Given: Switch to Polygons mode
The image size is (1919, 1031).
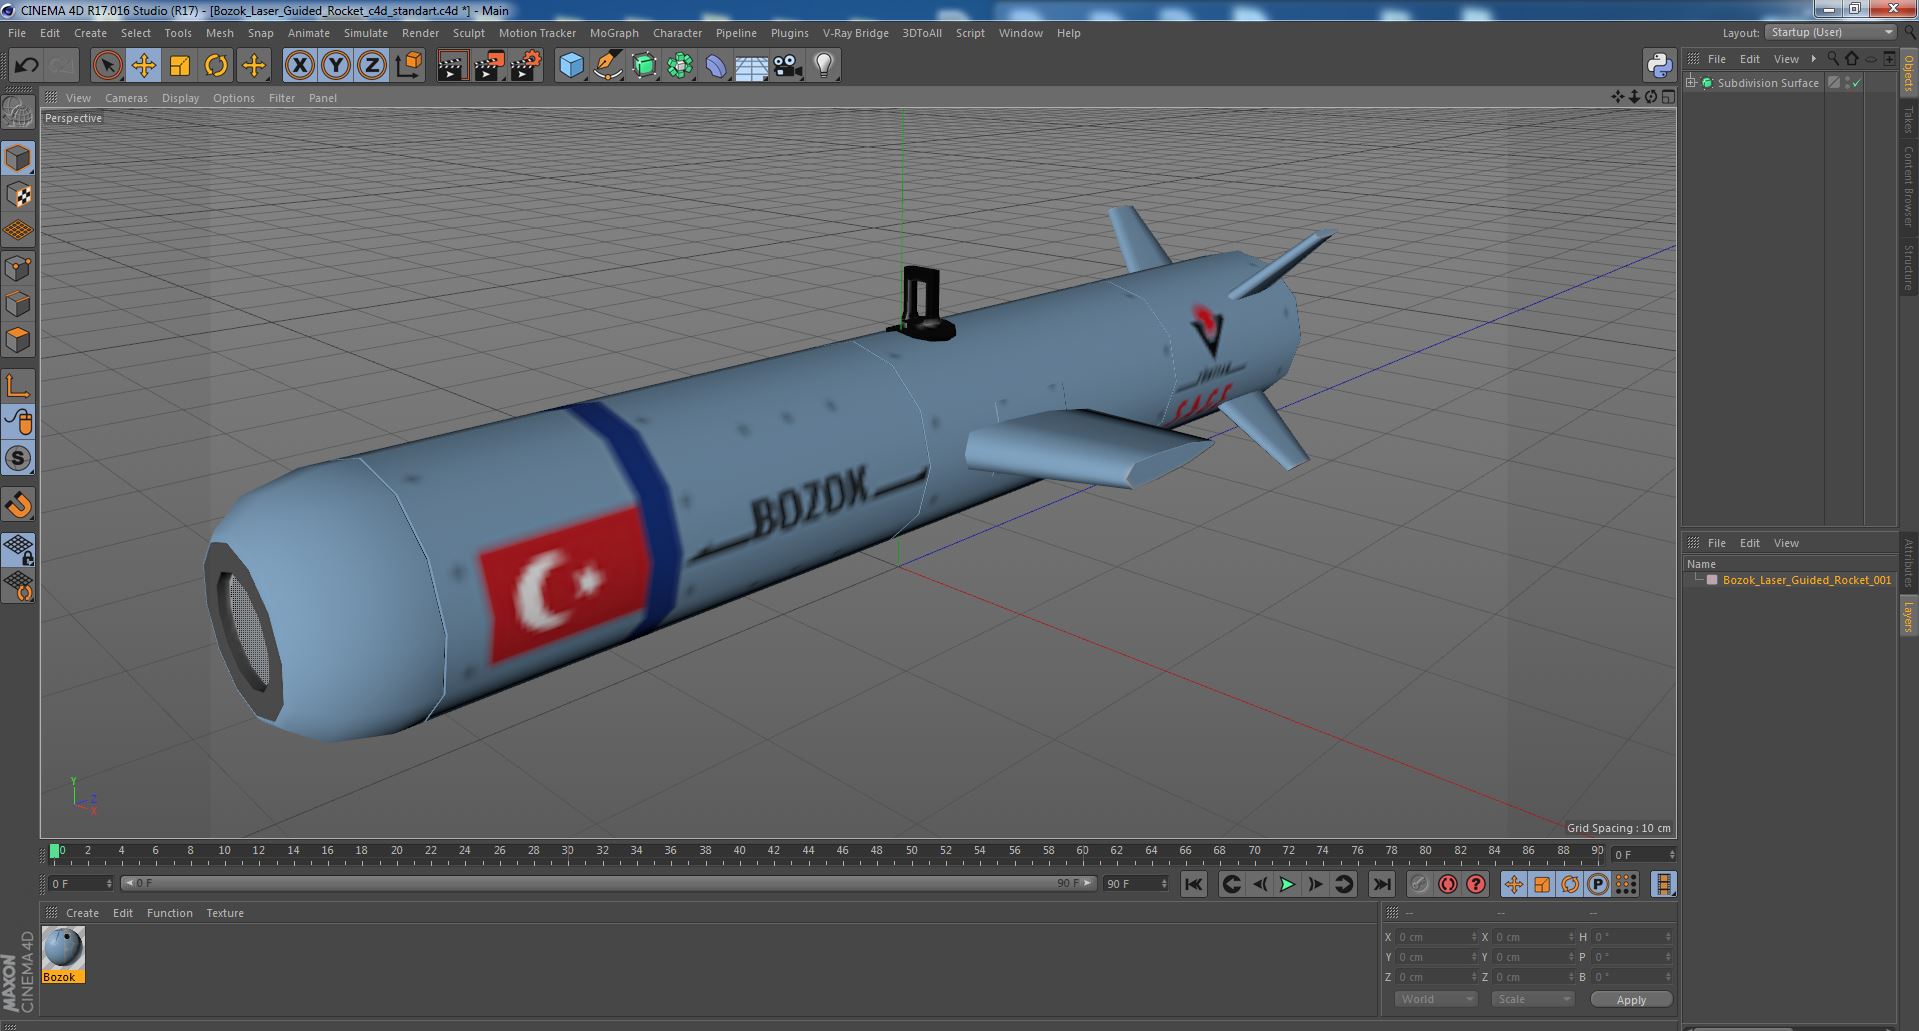Looking at the screenshot, I should (x=18, y=341).
